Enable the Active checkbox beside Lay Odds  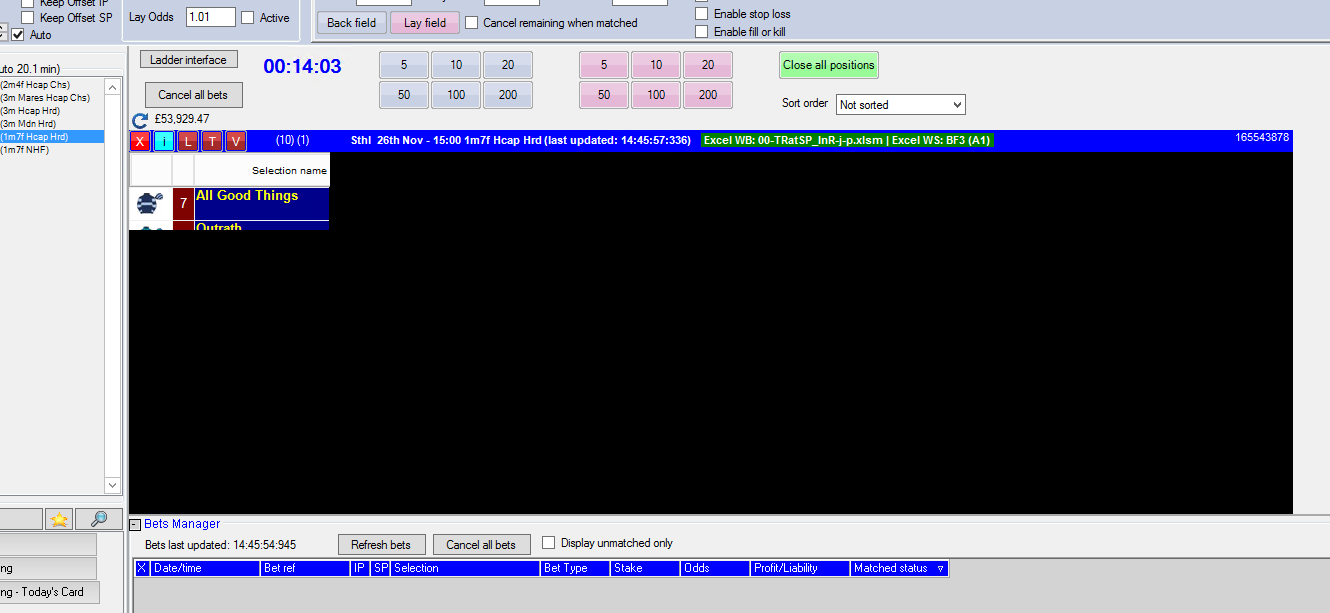(248, 18)
